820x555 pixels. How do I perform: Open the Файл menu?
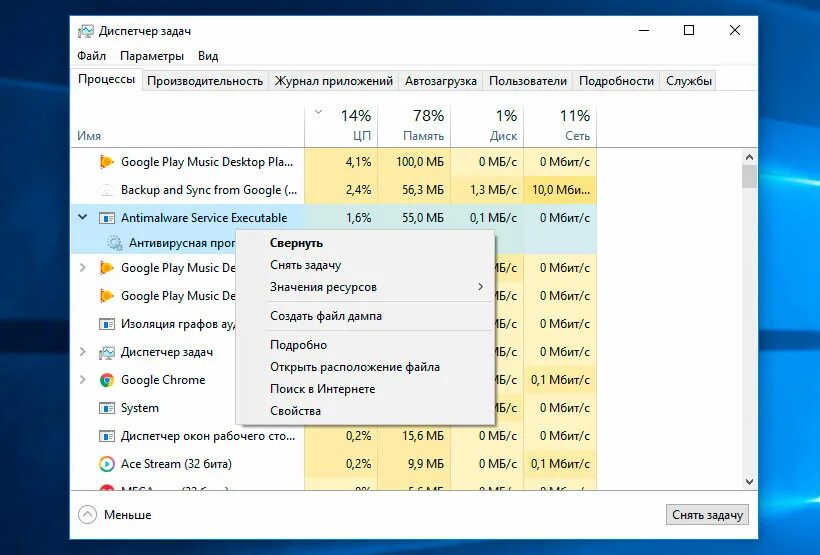[92, 56]
